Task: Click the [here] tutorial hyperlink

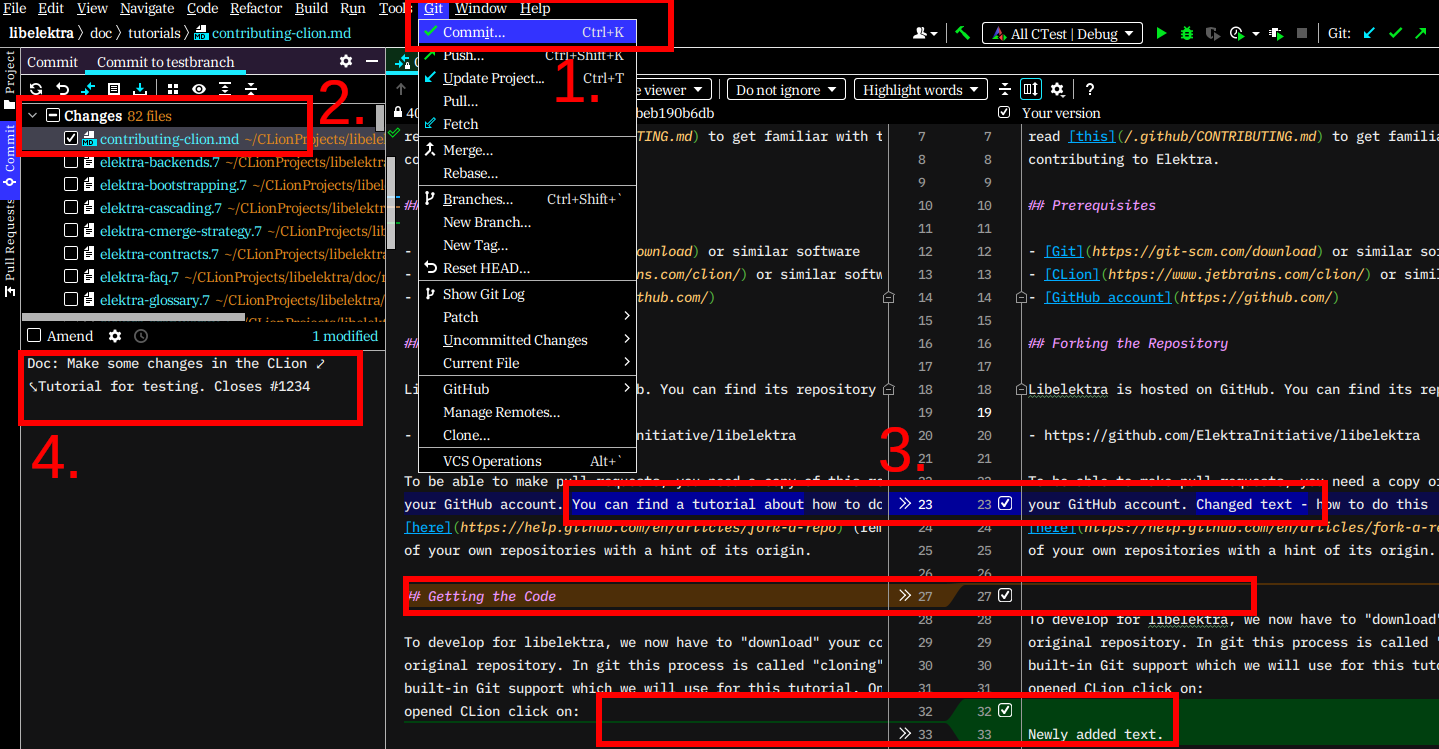Action: tap(428, 527)
